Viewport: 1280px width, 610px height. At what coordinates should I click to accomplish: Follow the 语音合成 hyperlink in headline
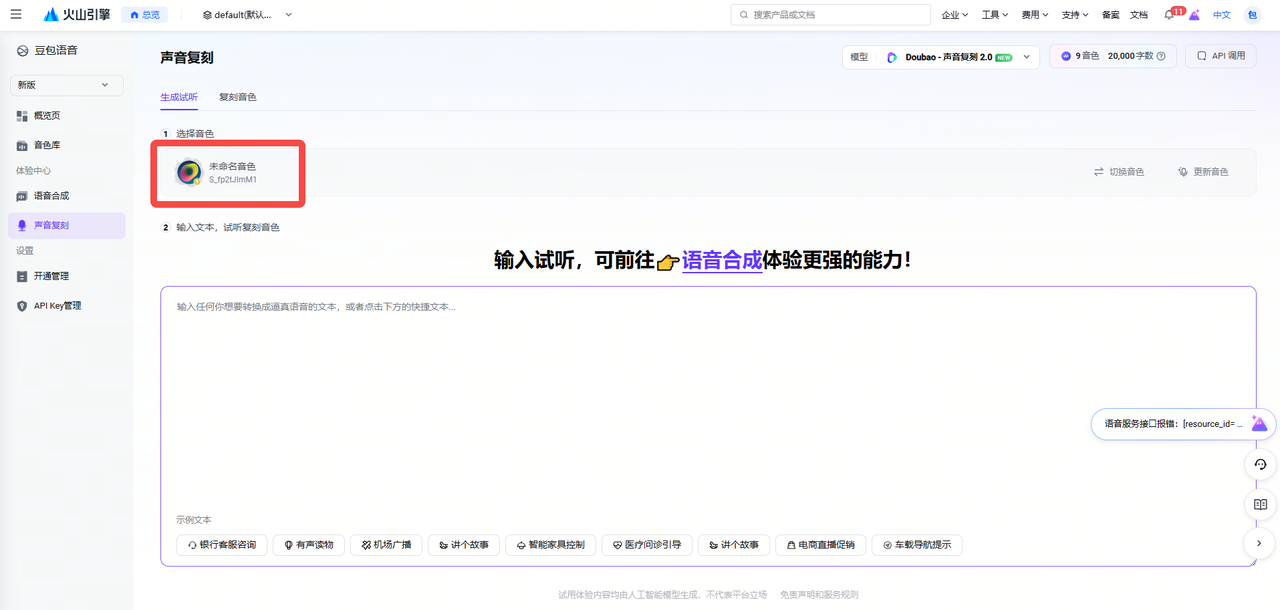722,261
